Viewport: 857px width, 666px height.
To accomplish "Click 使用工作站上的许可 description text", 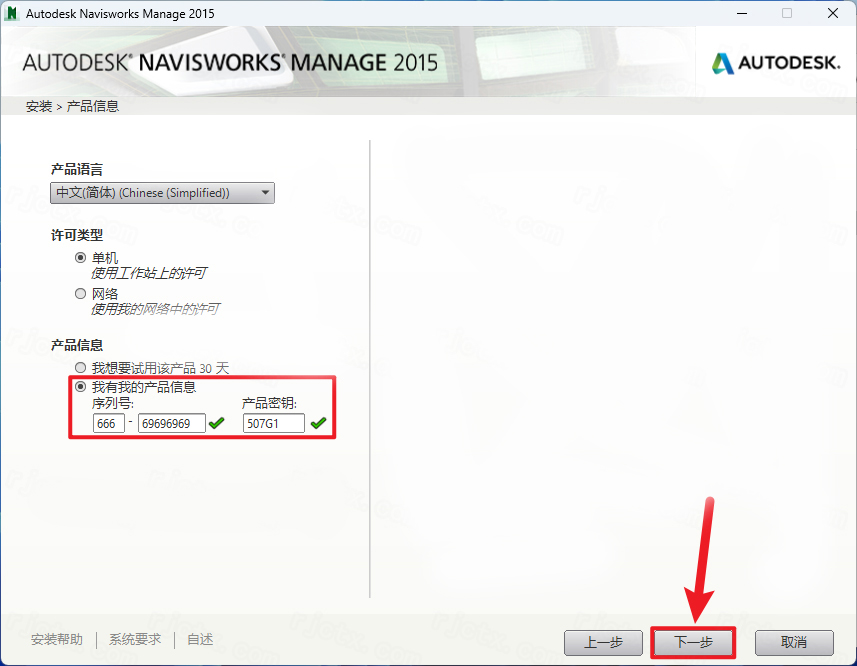I will (149, 273).
